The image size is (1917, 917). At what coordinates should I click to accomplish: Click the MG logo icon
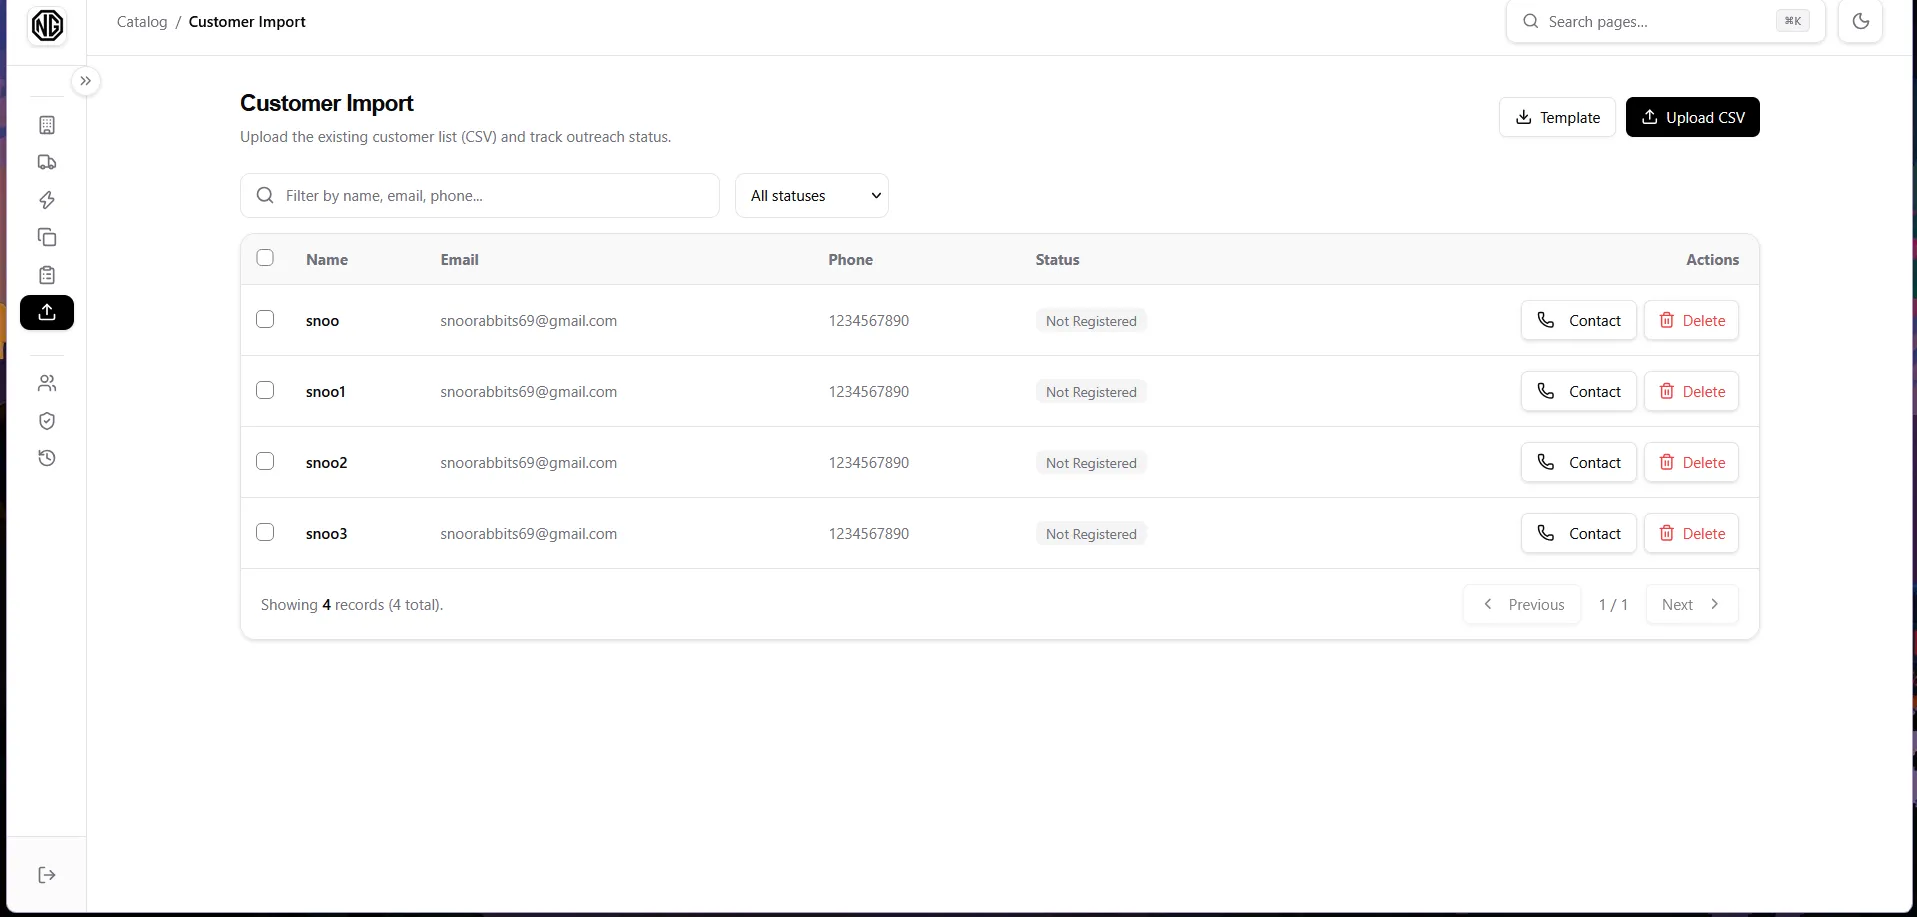[47, 25]
